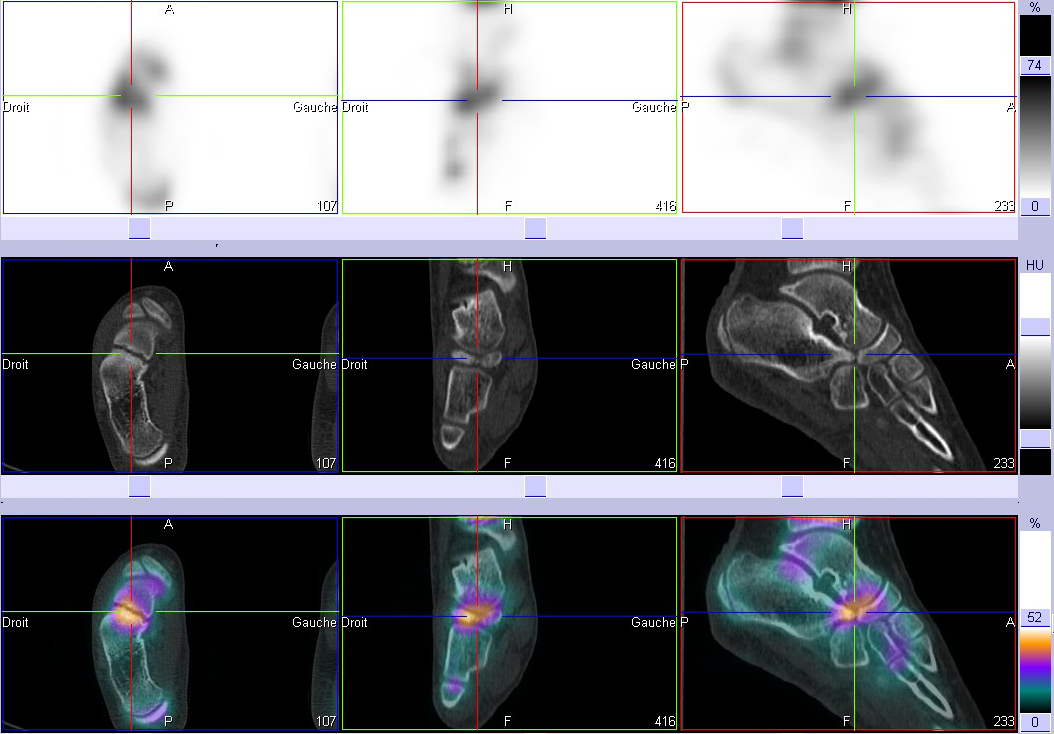The height and width of the screenshot is (734, 1054).
Task: Select the SPECT sagittal view panel
Action: pos(848,108)
